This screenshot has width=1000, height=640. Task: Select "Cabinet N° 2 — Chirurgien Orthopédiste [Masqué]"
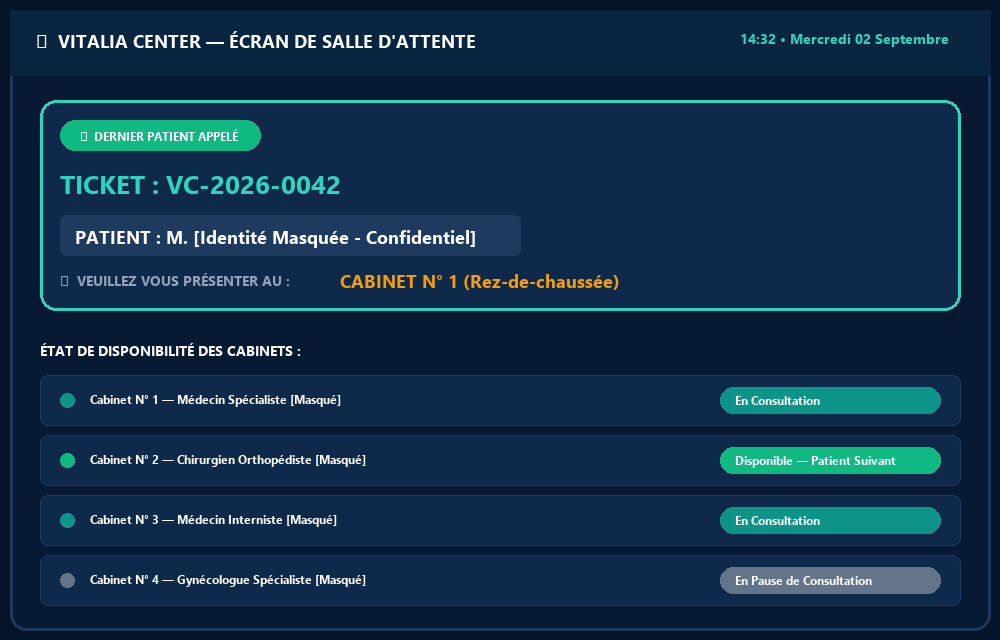coord(228,460)
